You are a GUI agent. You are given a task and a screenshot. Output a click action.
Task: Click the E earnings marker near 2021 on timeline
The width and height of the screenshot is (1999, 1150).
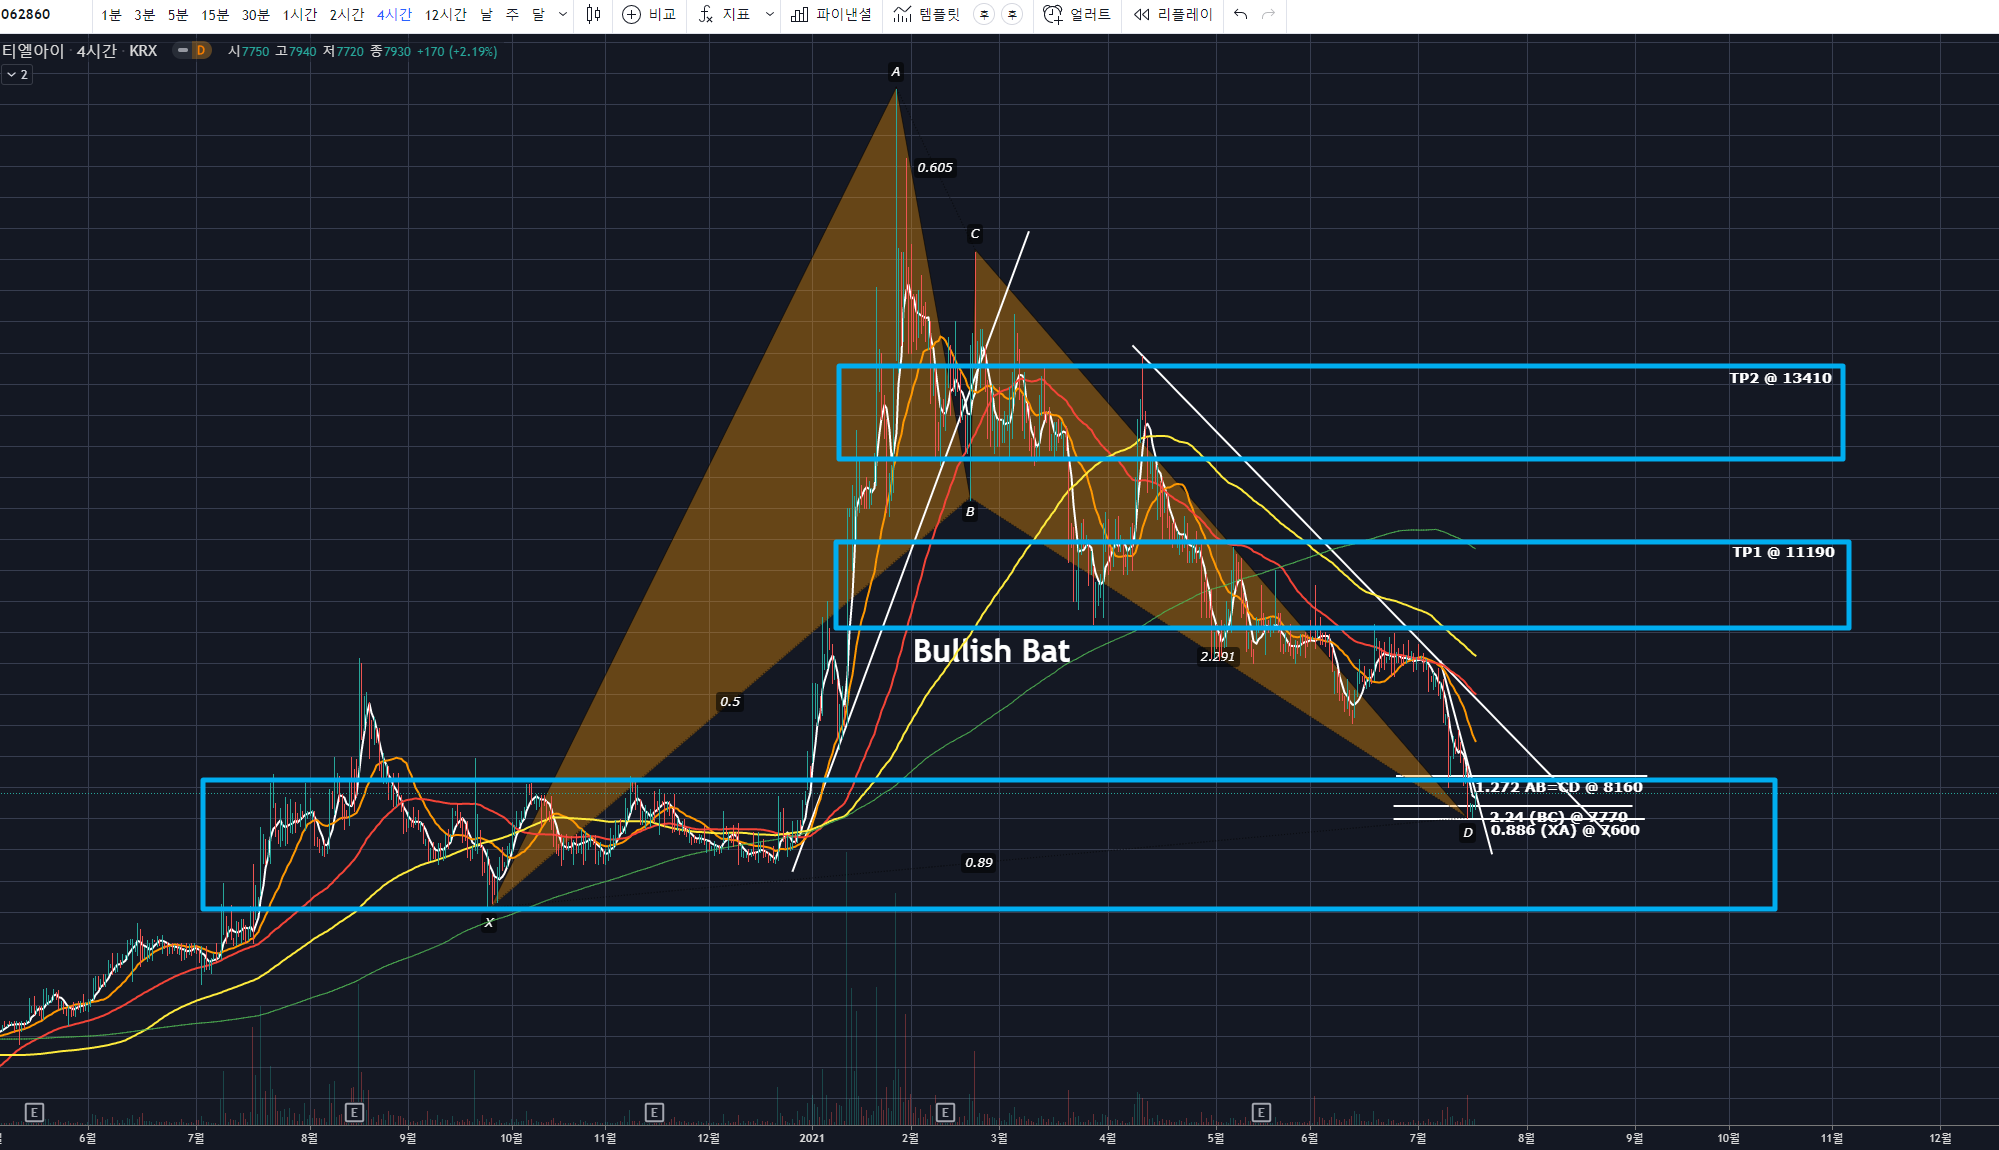click(x=945, y=1112)
